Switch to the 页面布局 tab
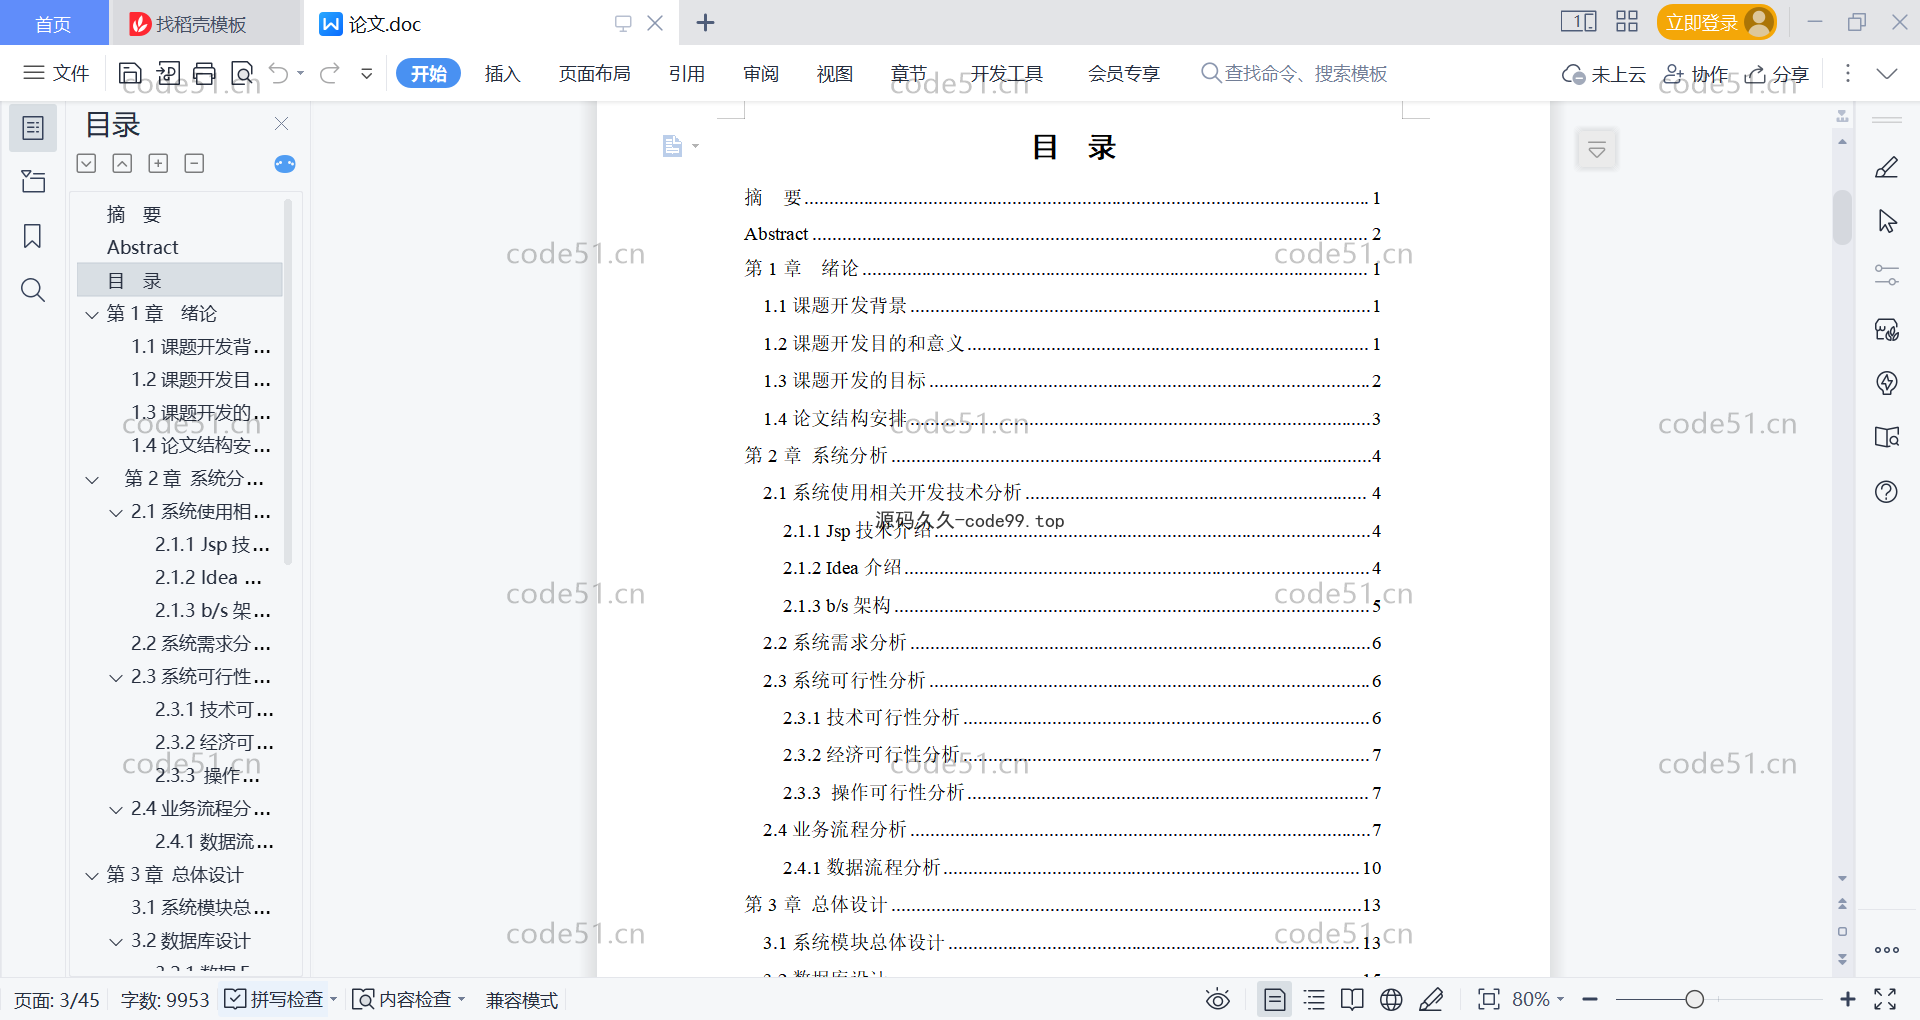This screenshot has width=1920, height=1020. pyautogui.click(x=594, y=73)
